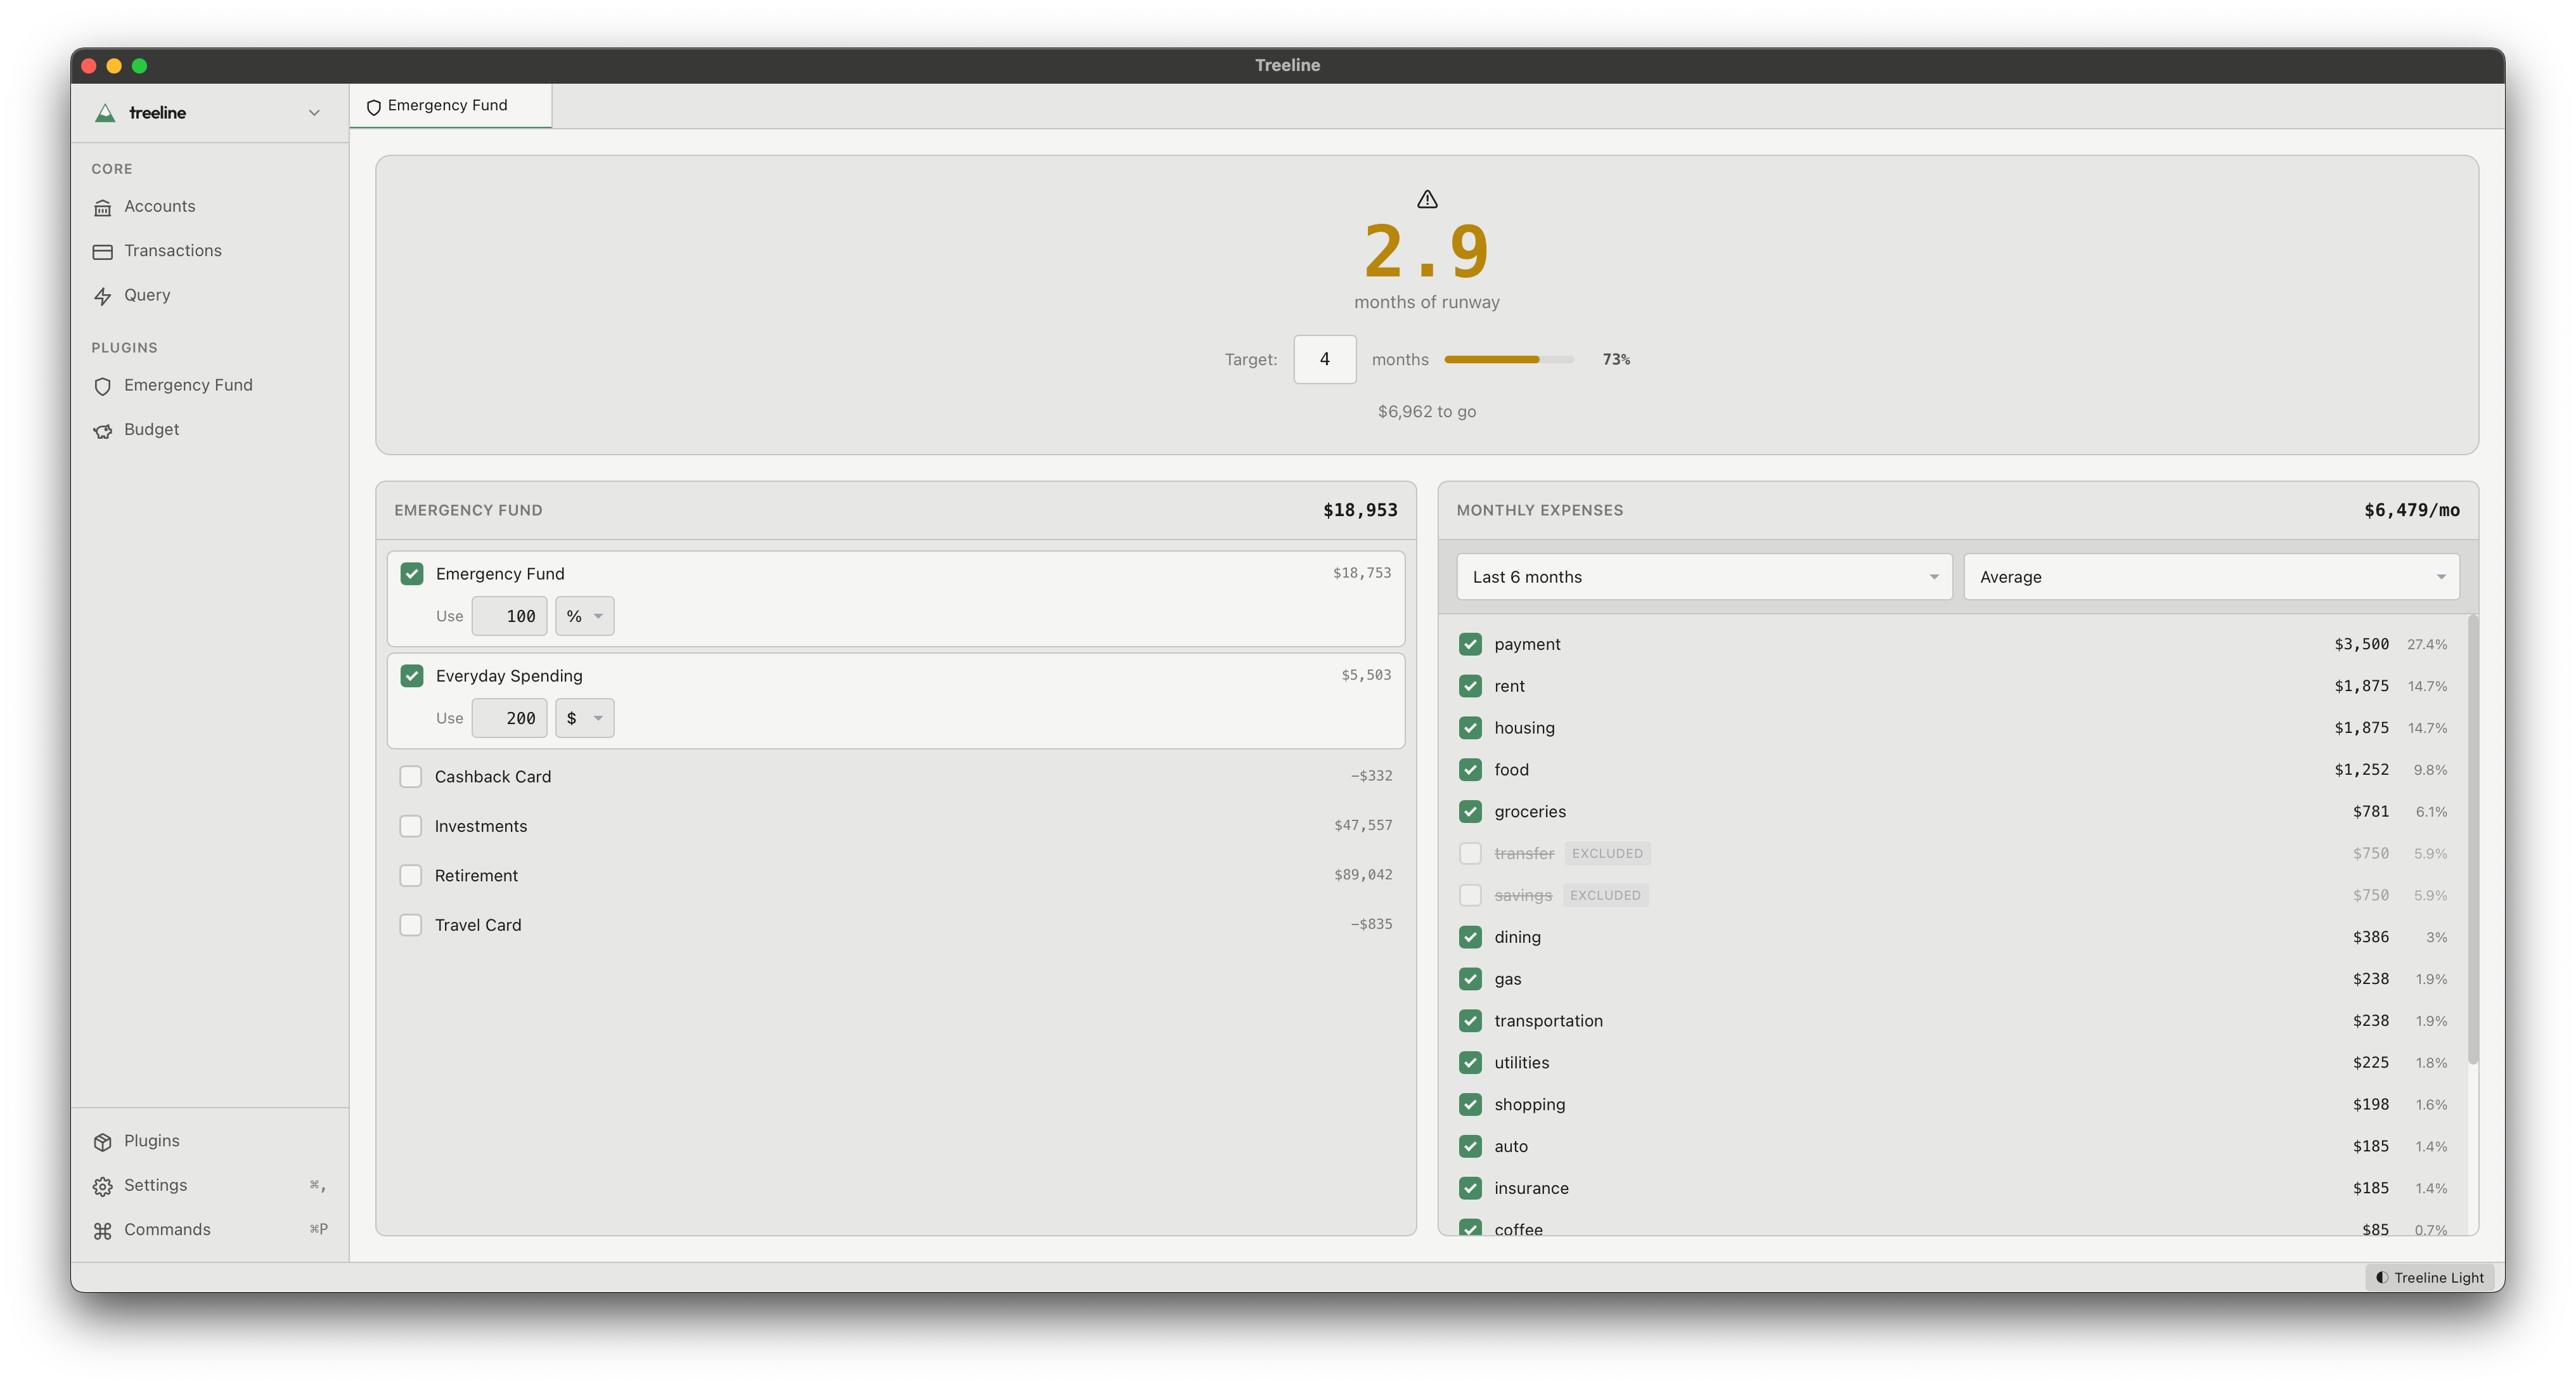The image size is (2576, 1386).
Task: Include the excluded transfer category
Action: click(x=1469, y=853)
